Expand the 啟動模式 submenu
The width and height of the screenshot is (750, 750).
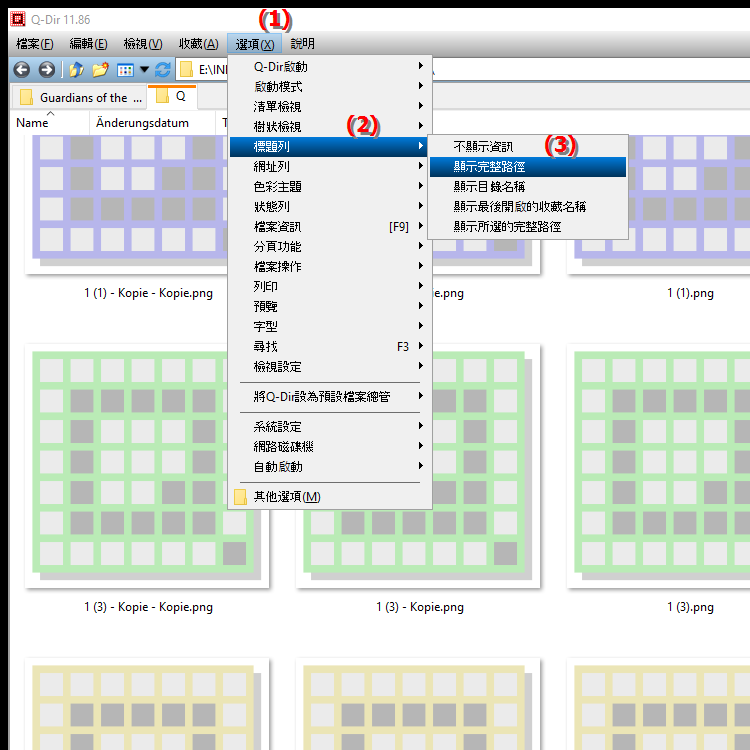pos(330,87)
